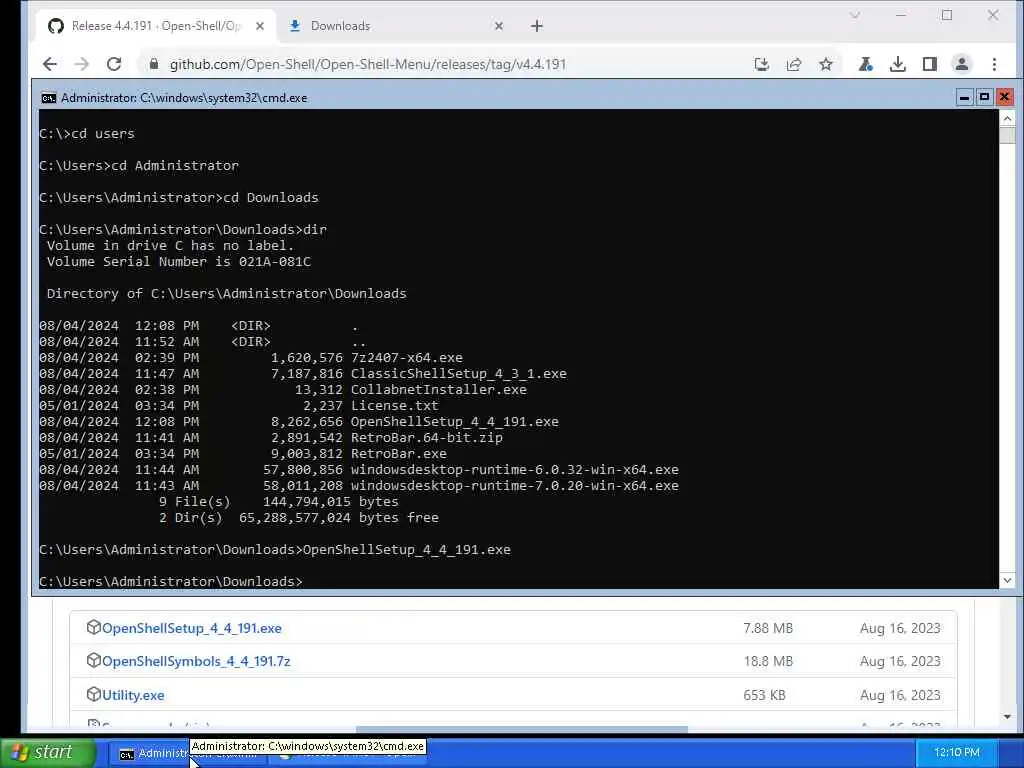
Task: Open Chrome downloads toolbar icon
Action: 898,64
